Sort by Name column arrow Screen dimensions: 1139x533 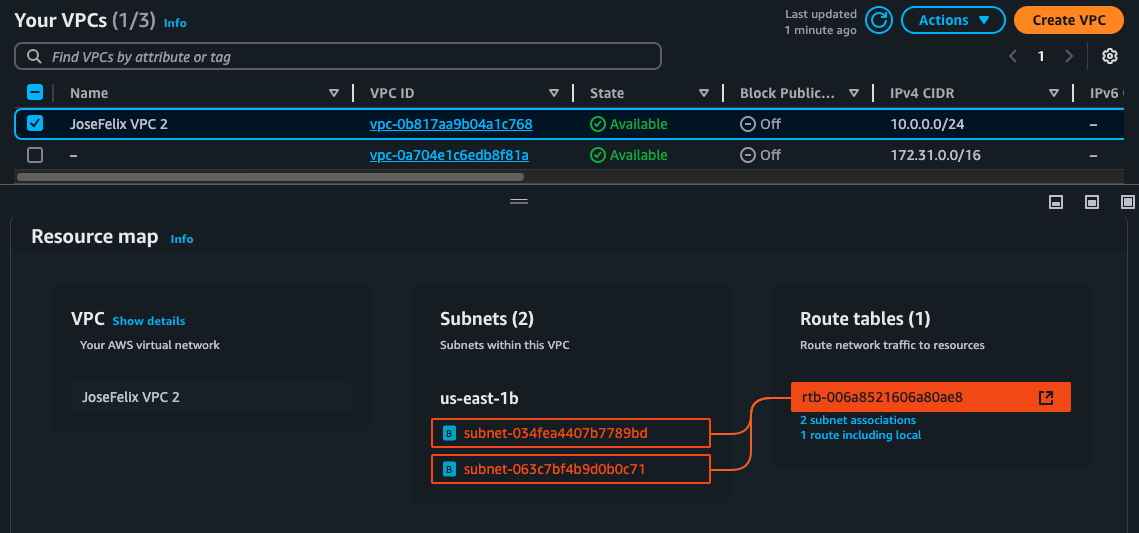tap(334, 93)
